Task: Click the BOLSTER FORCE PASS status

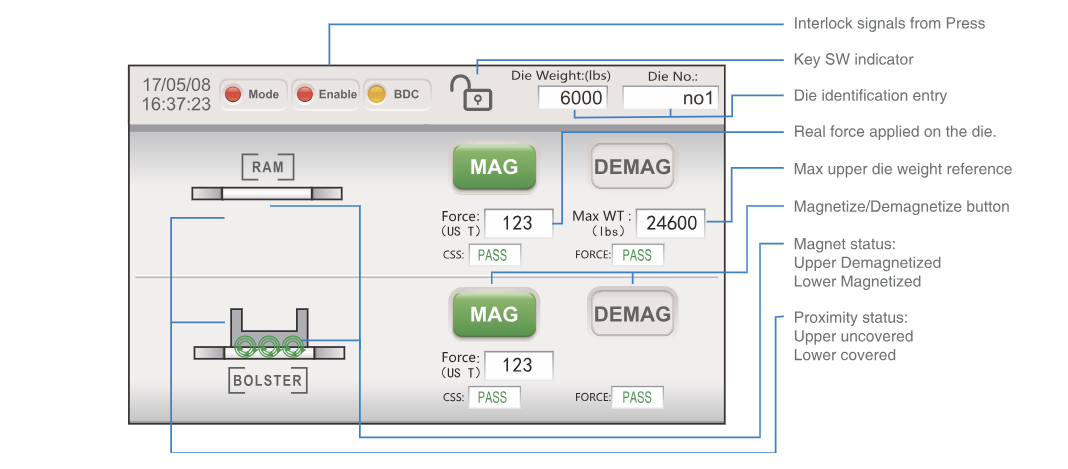Action: (638, 398)
